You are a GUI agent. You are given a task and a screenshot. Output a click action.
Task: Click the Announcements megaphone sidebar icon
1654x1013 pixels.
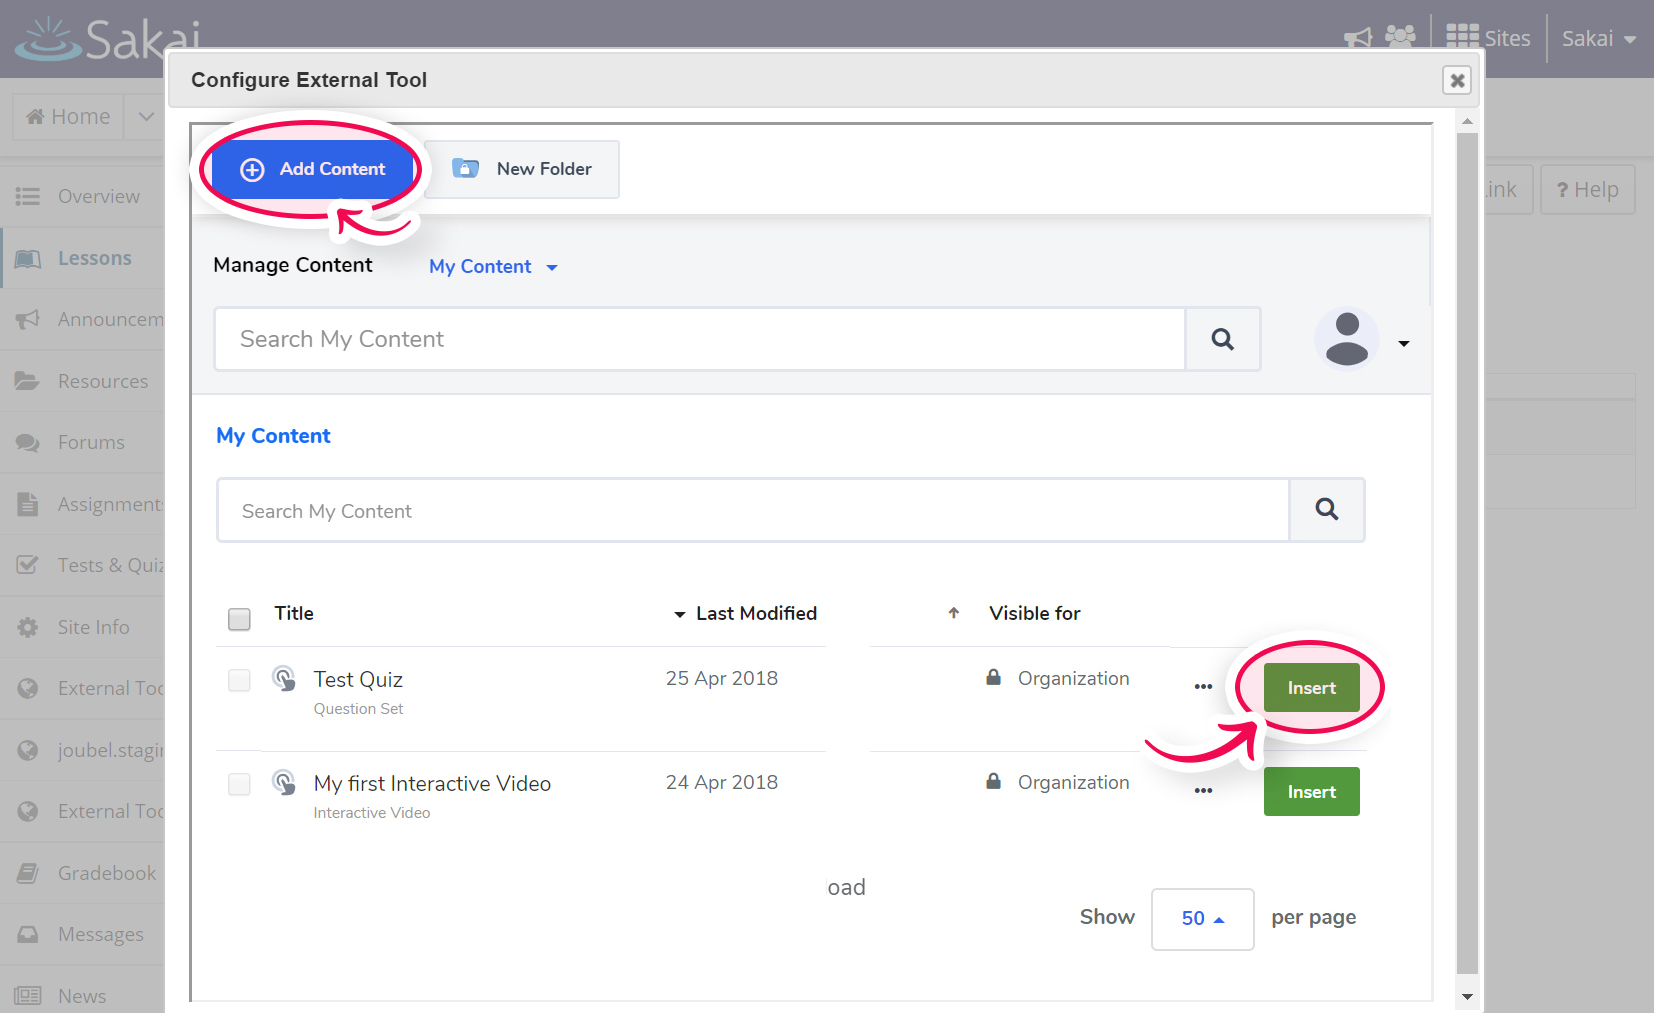pos(28,319)
